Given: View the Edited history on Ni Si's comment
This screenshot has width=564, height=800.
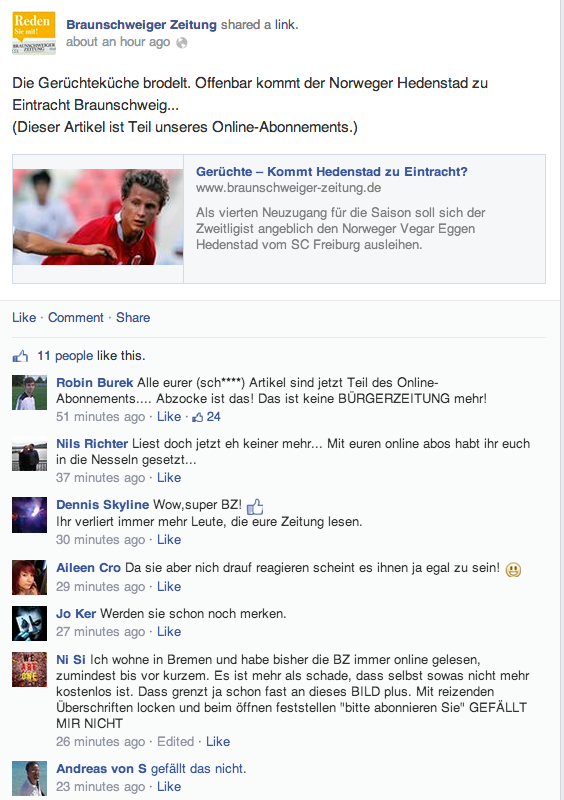Looking at the screenshot, I should tap(176, 741).
